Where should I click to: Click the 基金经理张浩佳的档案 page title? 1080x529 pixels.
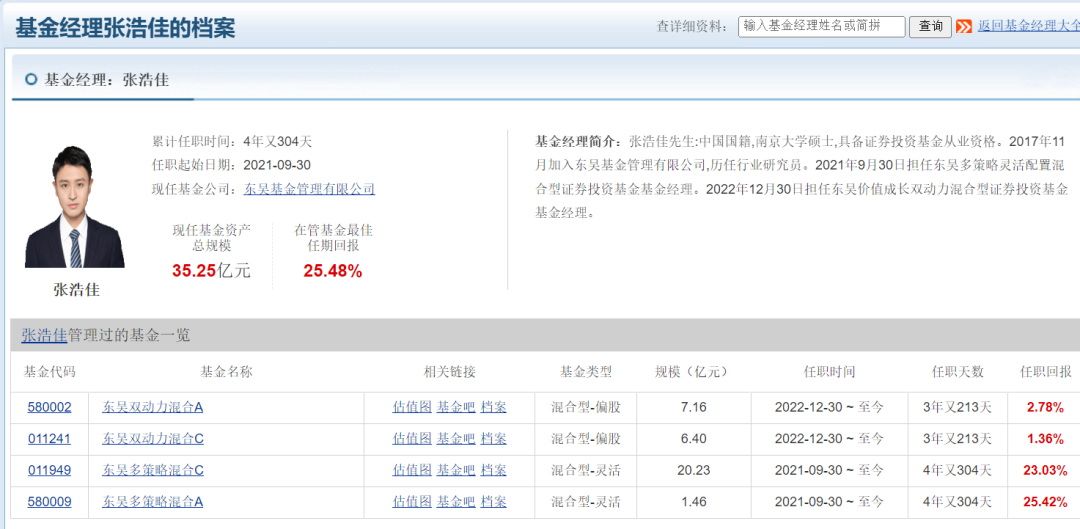click(x=125, y=28)
